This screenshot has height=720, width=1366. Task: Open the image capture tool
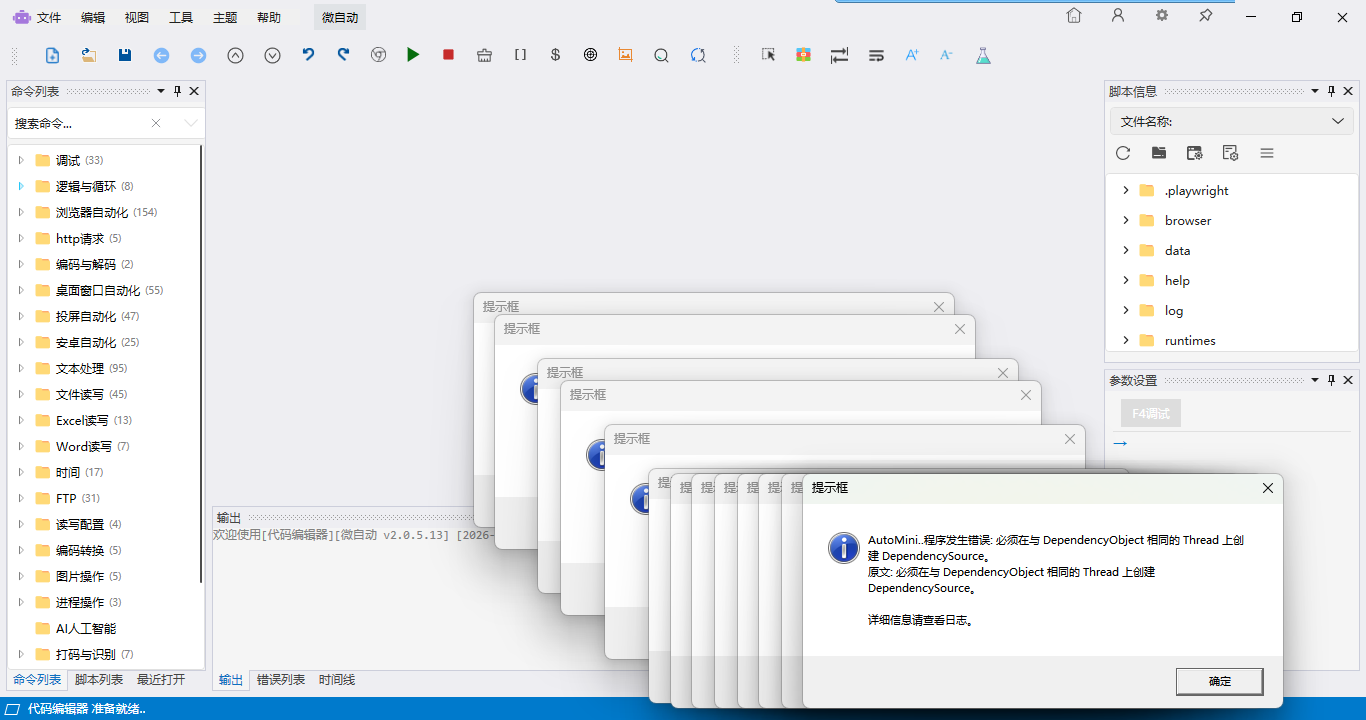coord(626,55)
